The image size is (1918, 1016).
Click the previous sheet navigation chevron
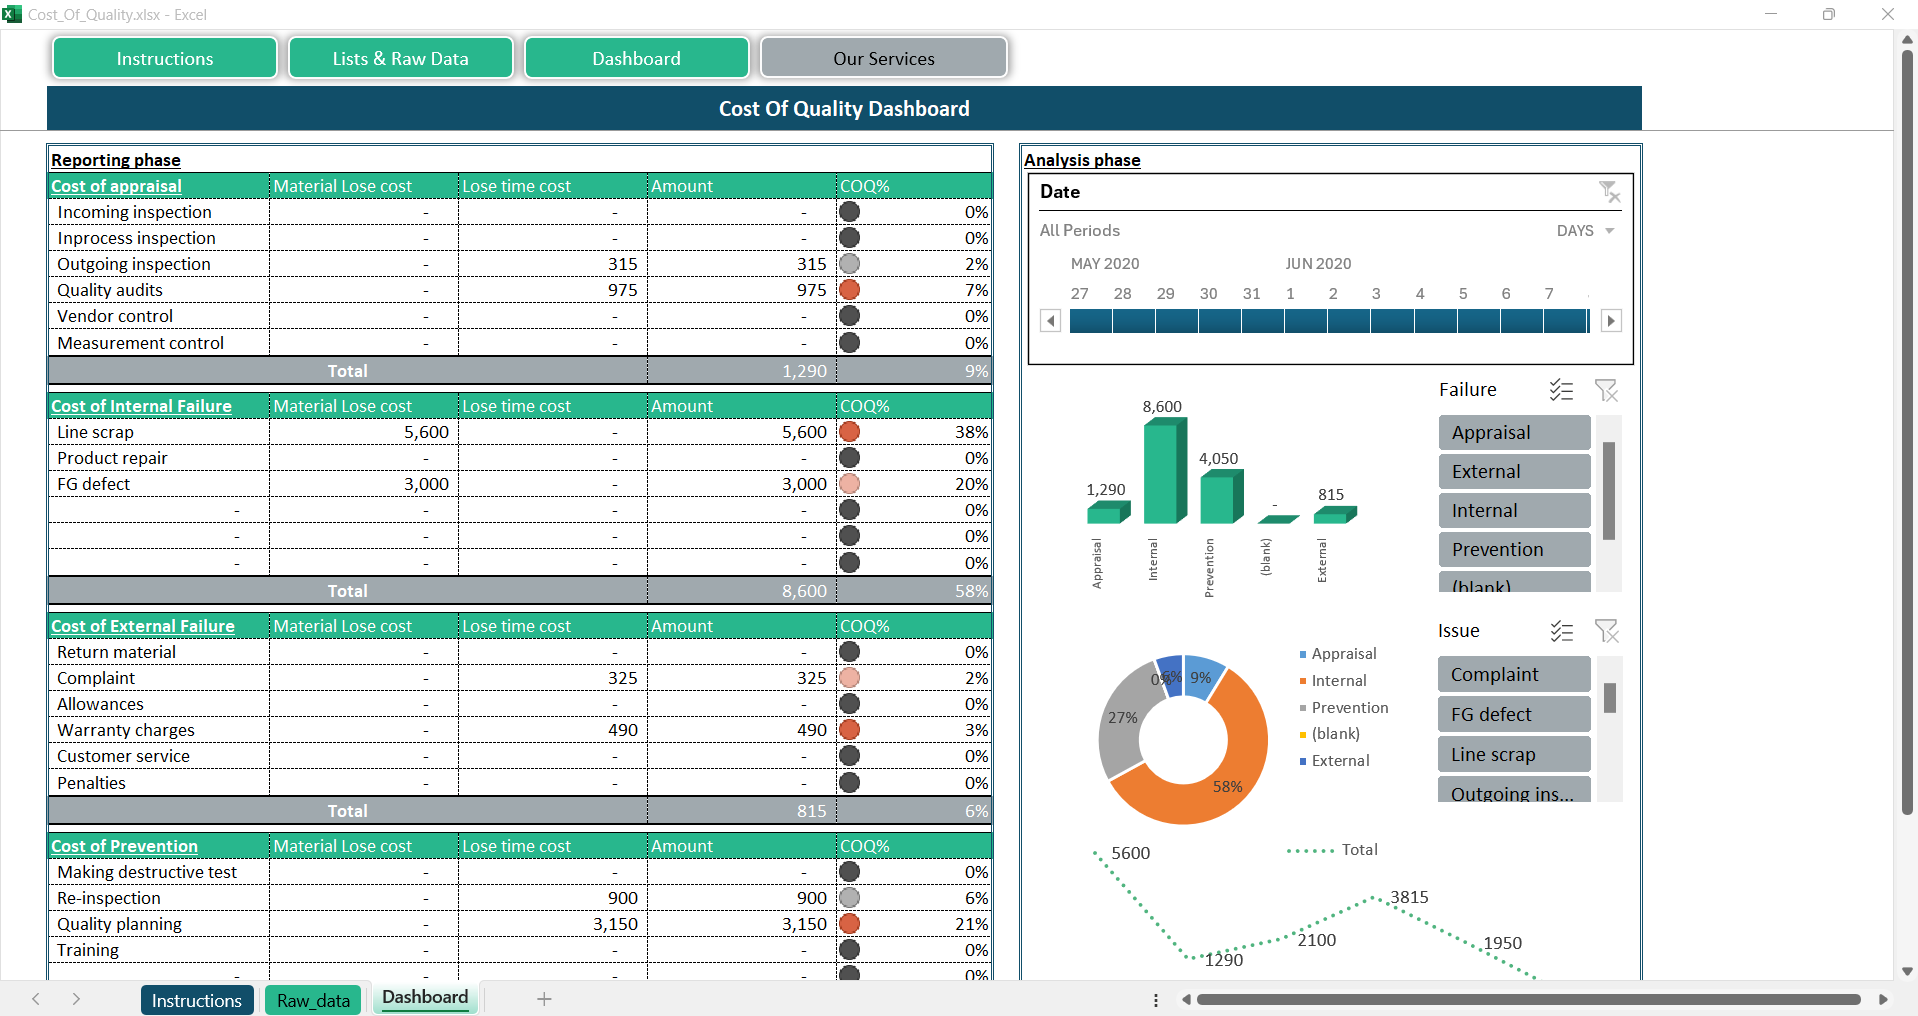[36, 999]
